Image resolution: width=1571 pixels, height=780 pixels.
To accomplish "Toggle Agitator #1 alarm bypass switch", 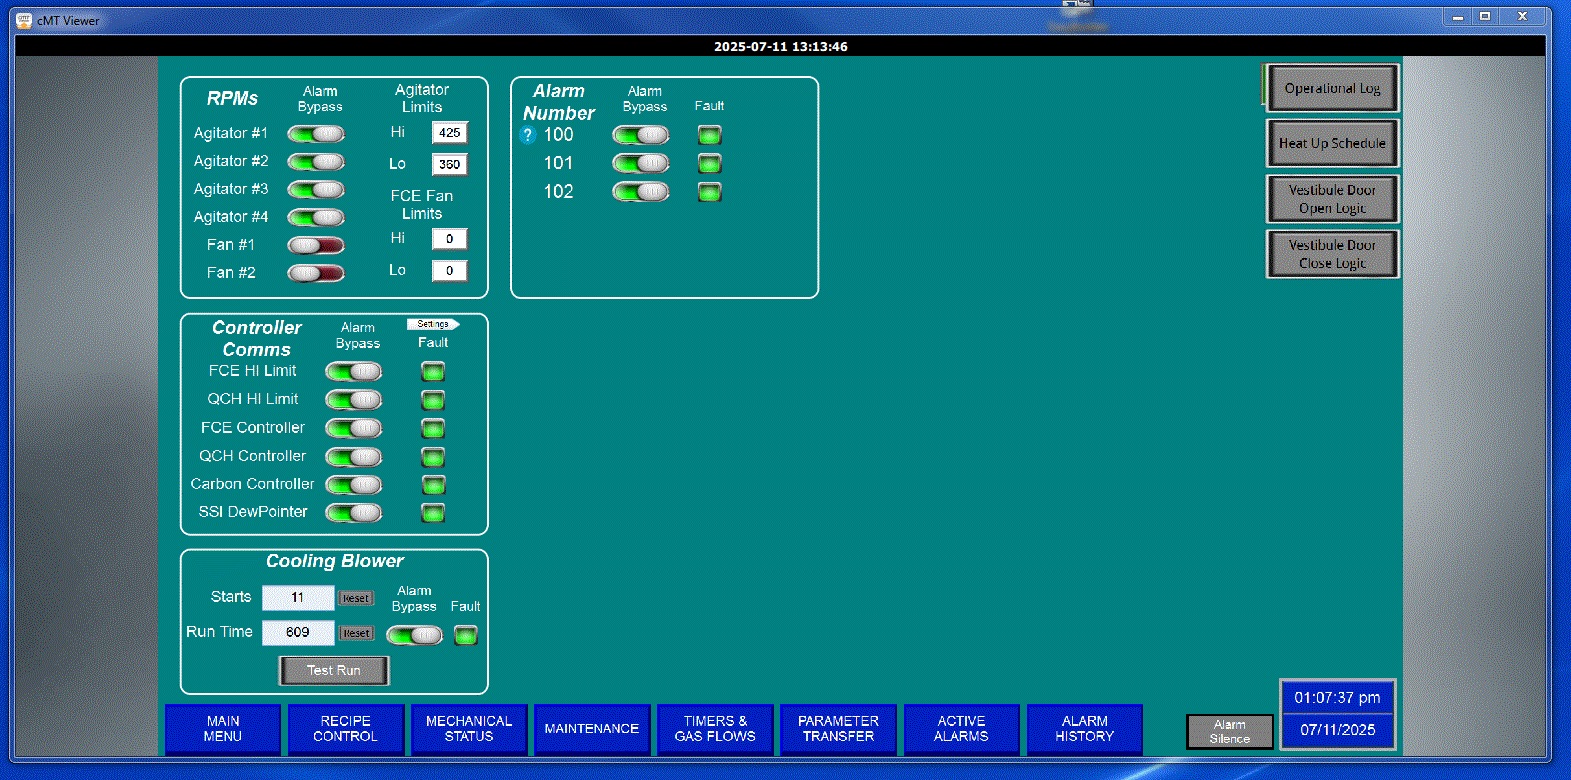I will [316, 134].
